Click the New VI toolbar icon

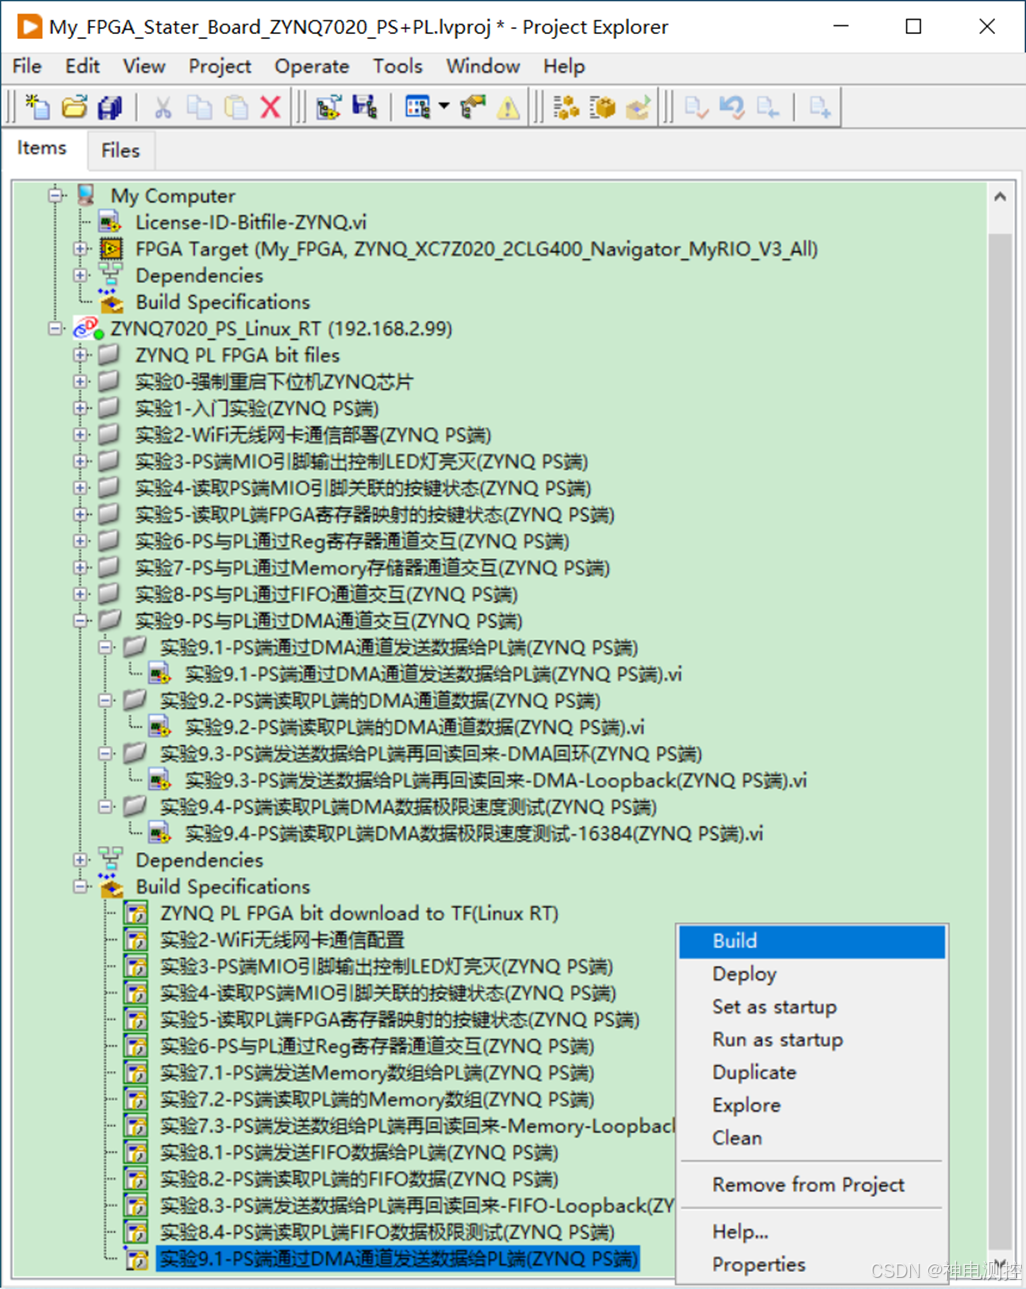37,107
